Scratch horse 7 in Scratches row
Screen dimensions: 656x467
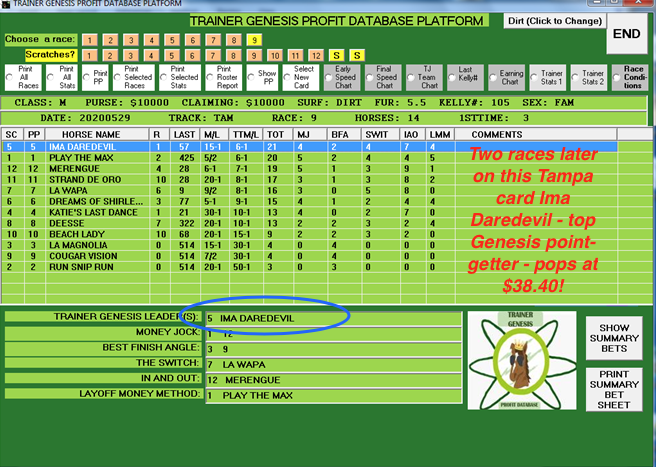pos(213,56)
